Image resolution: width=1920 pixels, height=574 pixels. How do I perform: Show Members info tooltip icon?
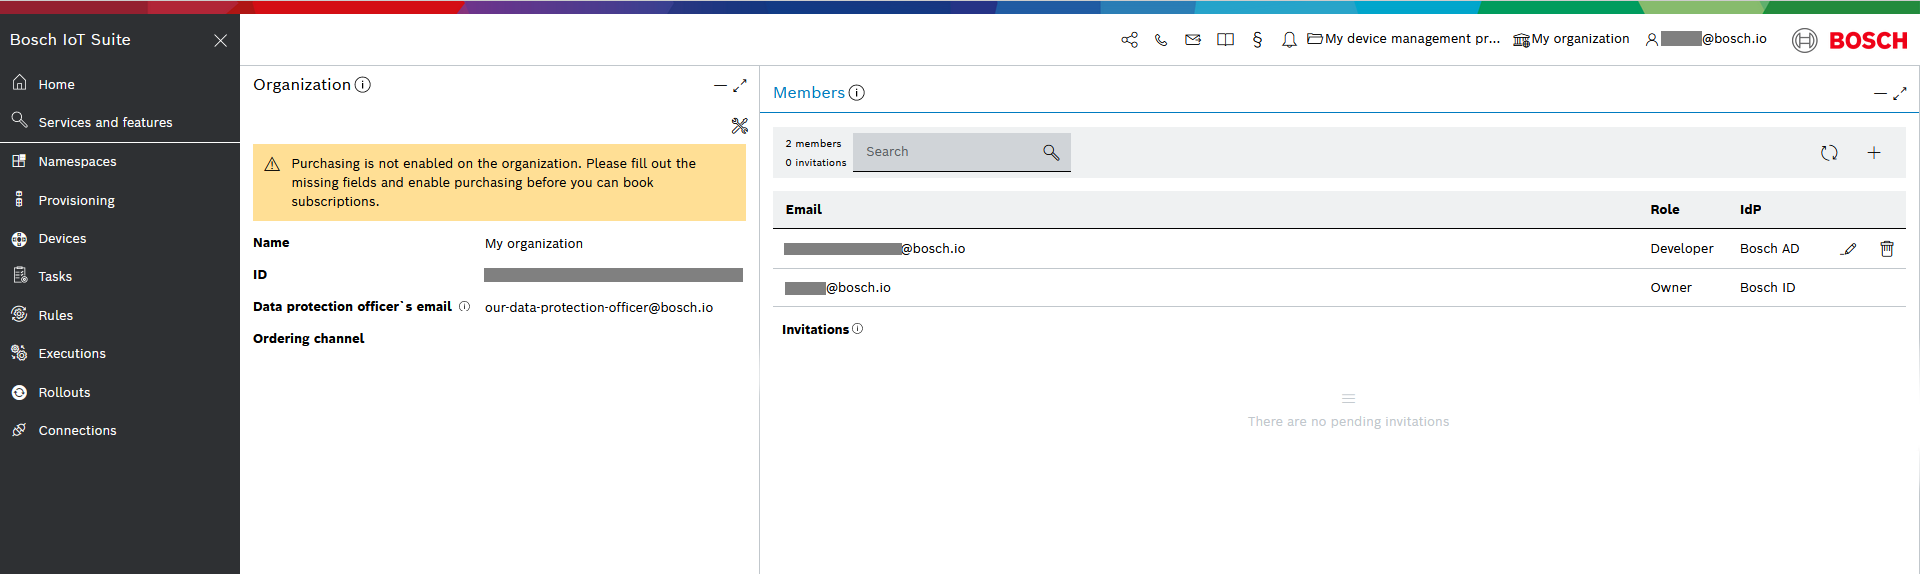857,93
